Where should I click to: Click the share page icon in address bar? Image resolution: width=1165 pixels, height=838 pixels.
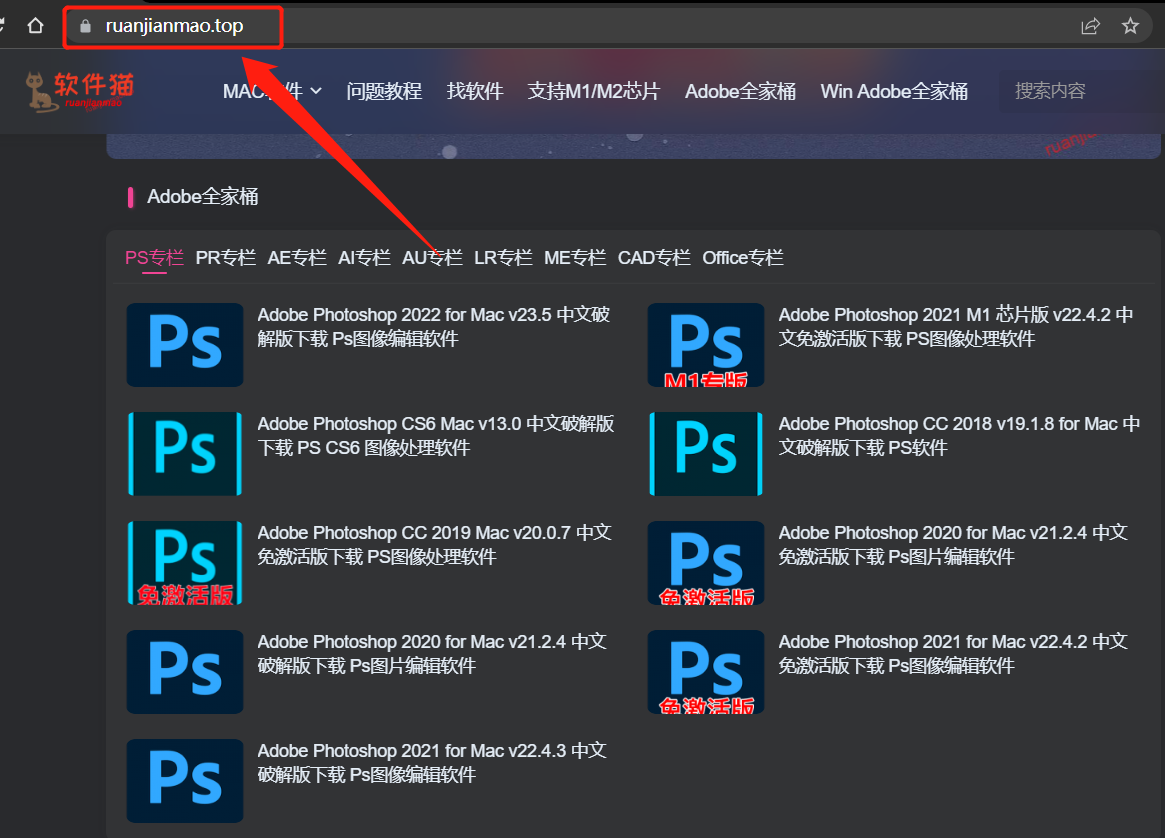pos(1090,26)
